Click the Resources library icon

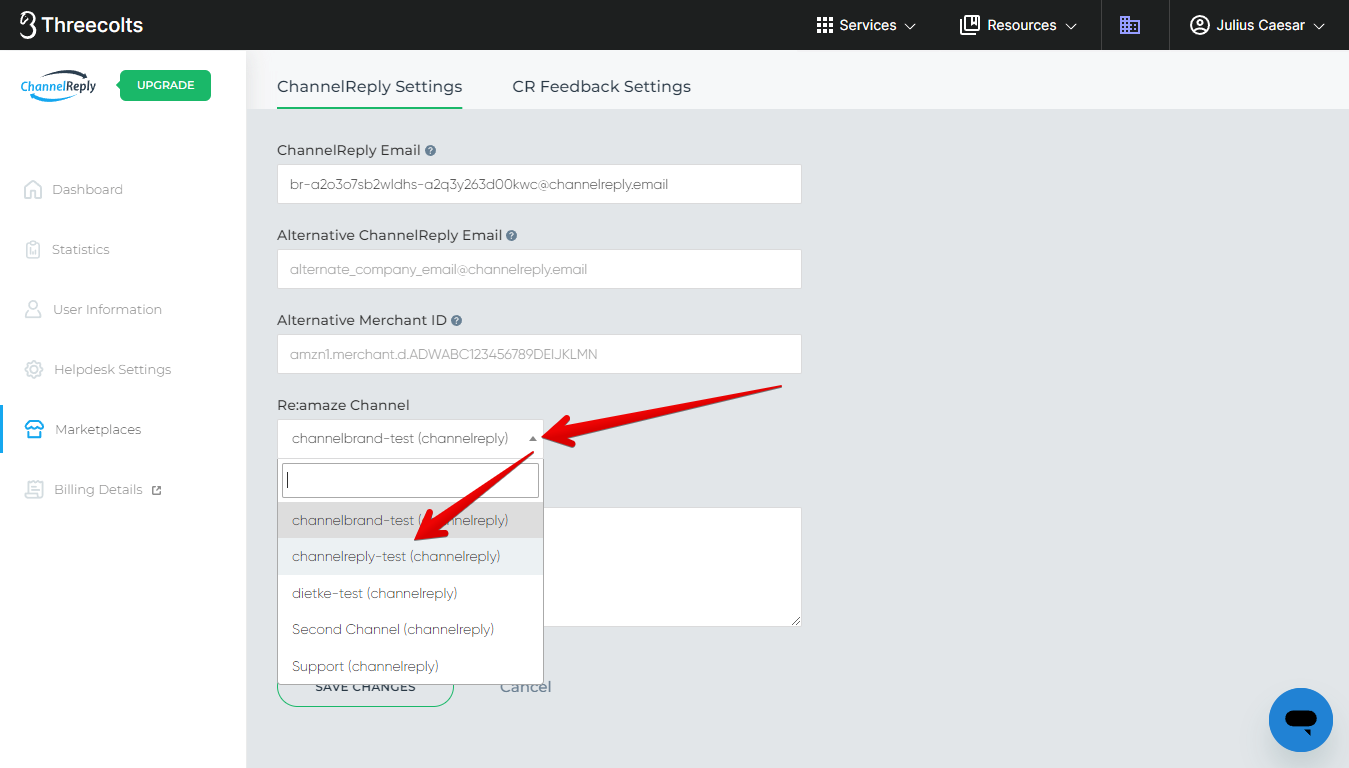coord(969,25)
